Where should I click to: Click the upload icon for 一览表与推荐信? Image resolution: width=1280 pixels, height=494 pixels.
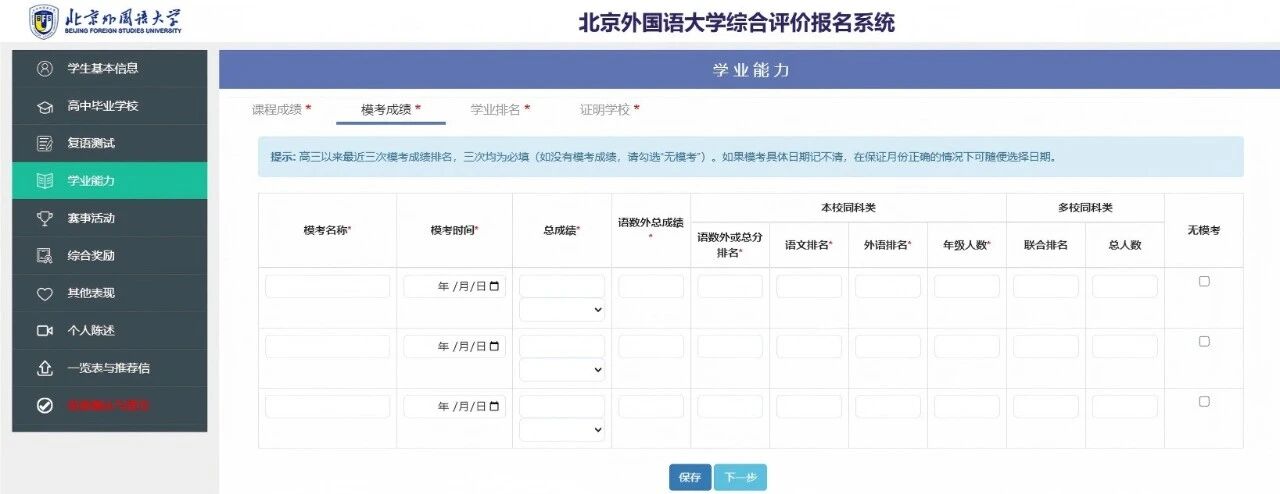point(44,368)
